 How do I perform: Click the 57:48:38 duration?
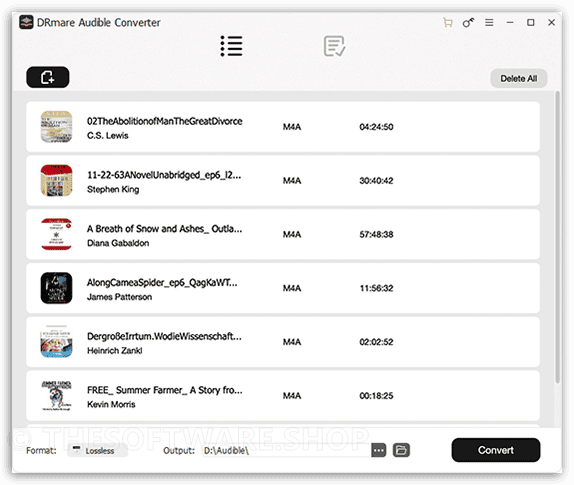tap(376, 235)
